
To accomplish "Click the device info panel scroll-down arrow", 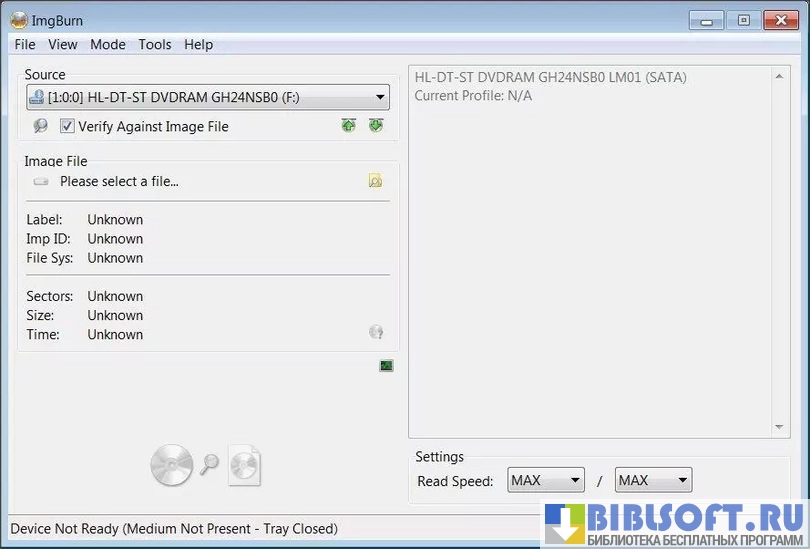I will [x=781, y=427].
